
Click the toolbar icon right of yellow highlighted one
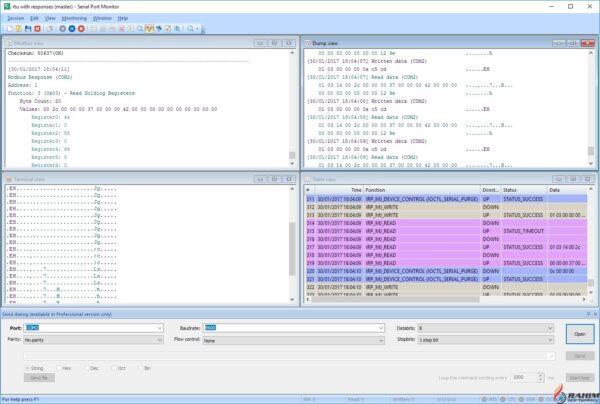tap(158, 29)
